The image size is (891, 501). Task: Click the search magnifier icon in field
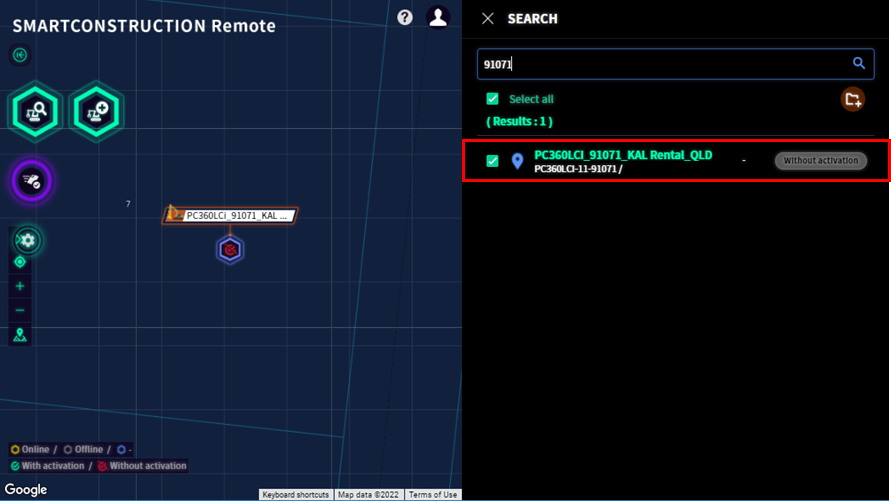[859, 63]
